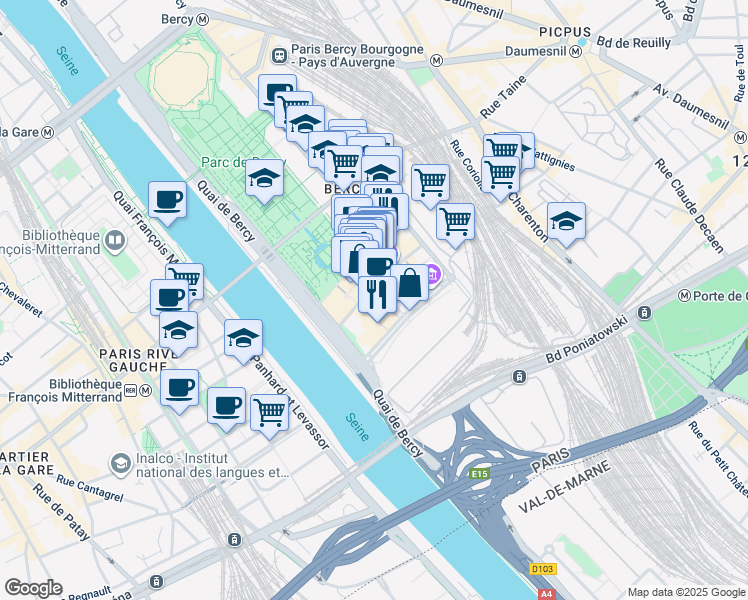748x600 pixels.
Task: Click the café marker next to Bibliothèque François Mitterrand station
Action: click(179, 392)
